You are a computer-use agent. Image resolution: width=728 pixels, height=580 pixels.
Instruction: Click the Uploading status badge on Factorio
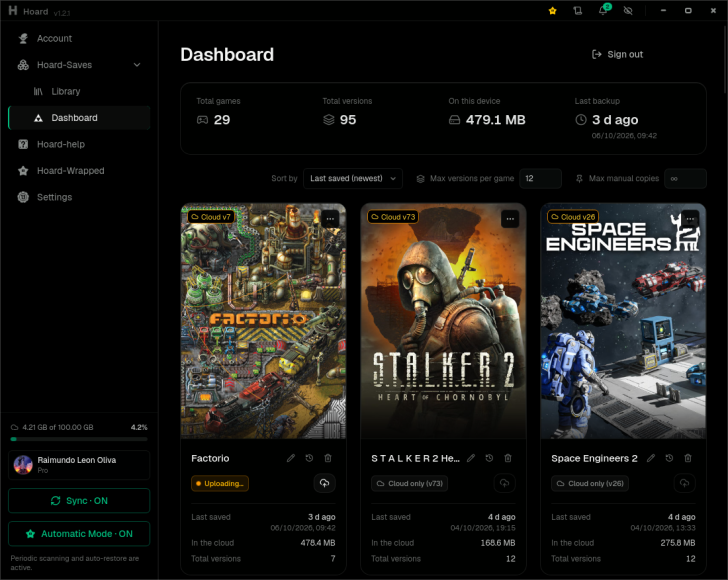pyautogui.click(x=220, y=483)
